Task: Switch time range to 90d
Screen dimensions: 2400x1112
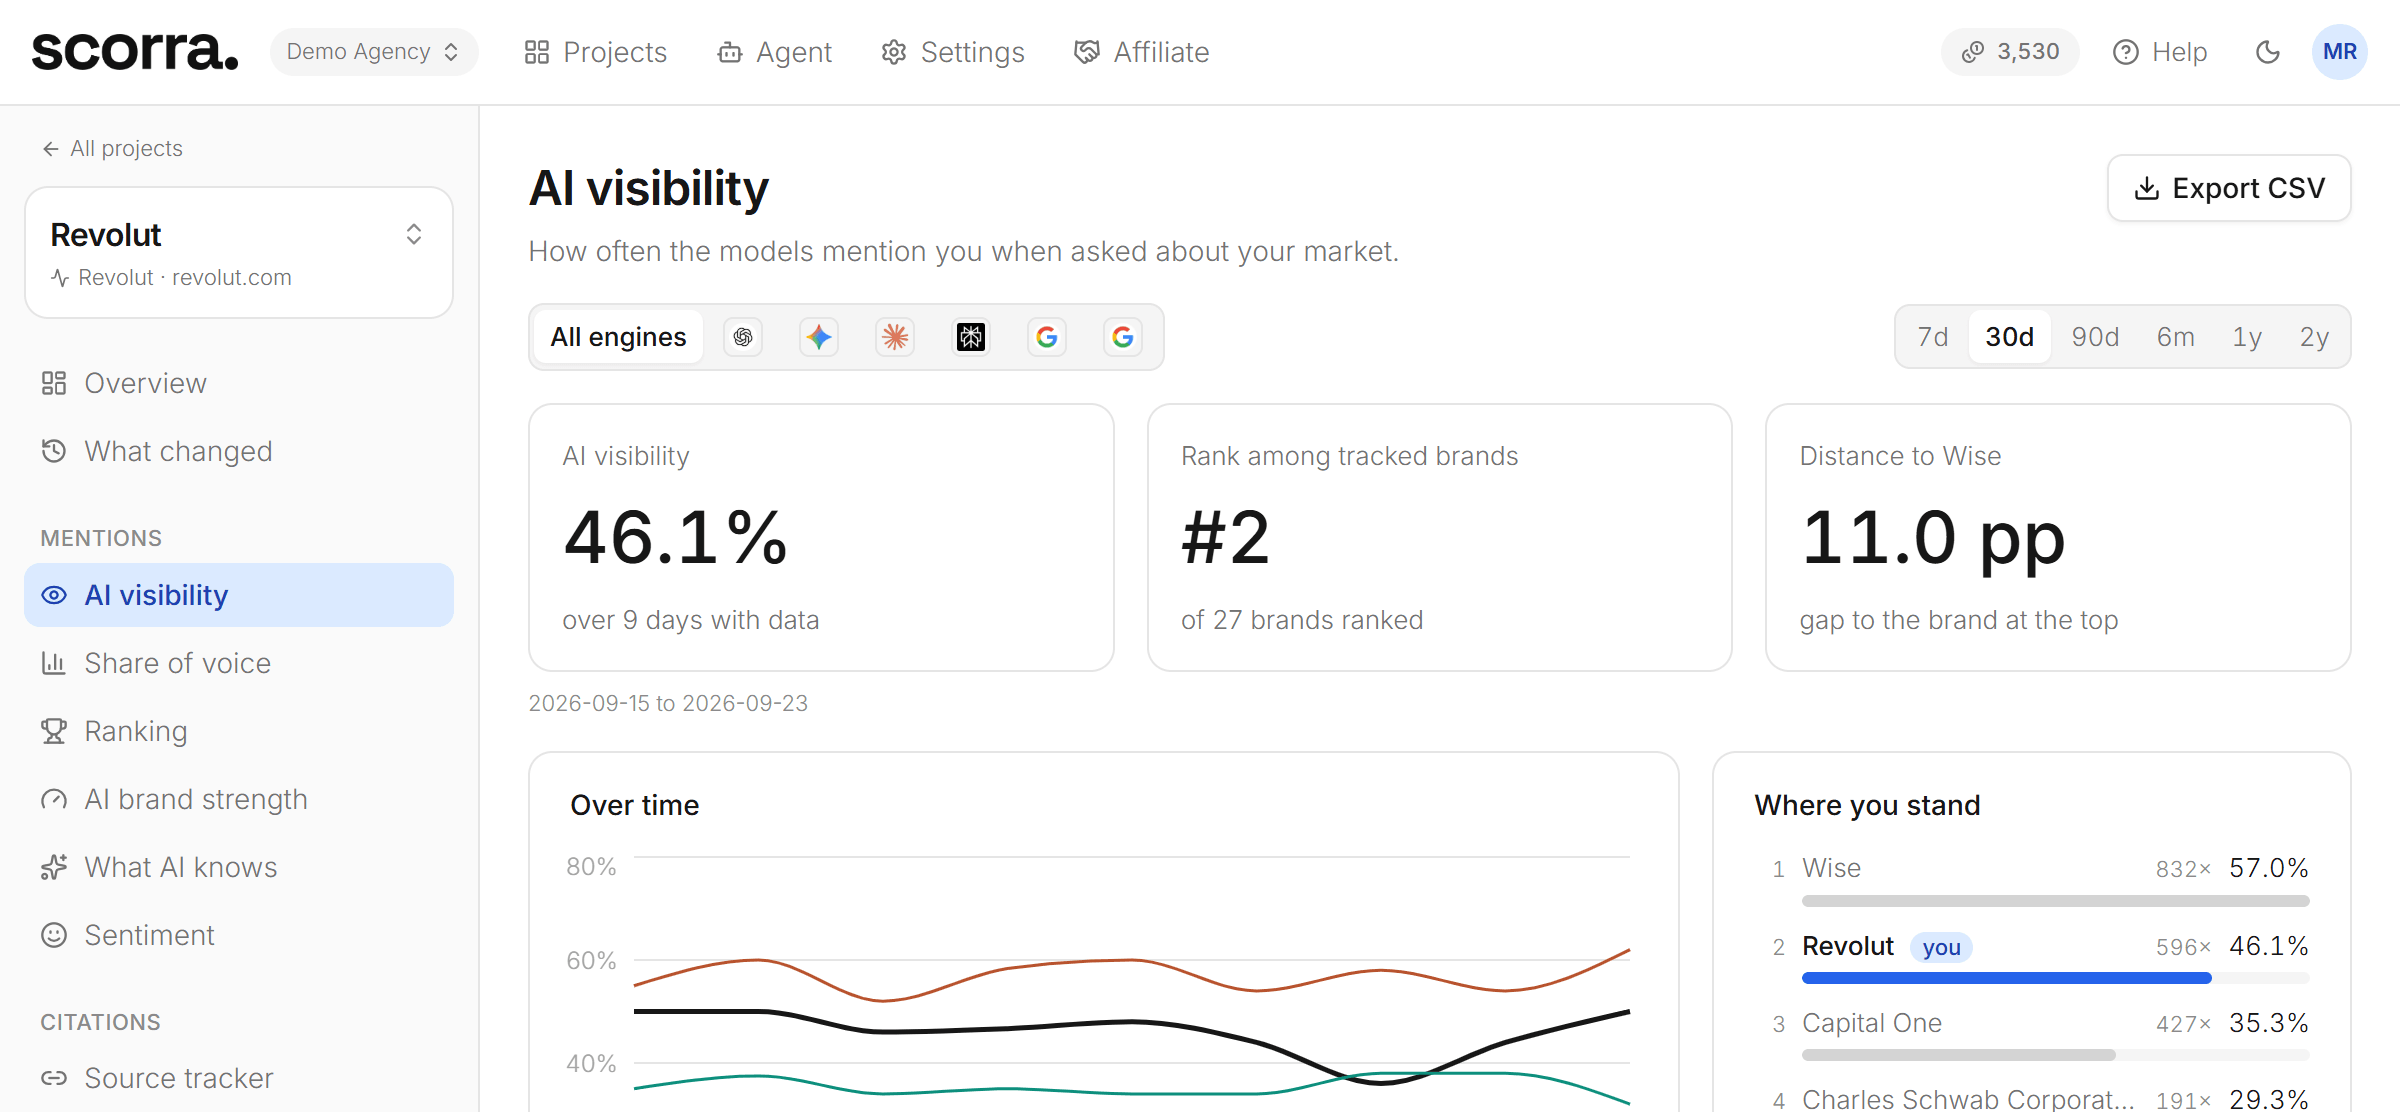Action: pos(2095,337)
